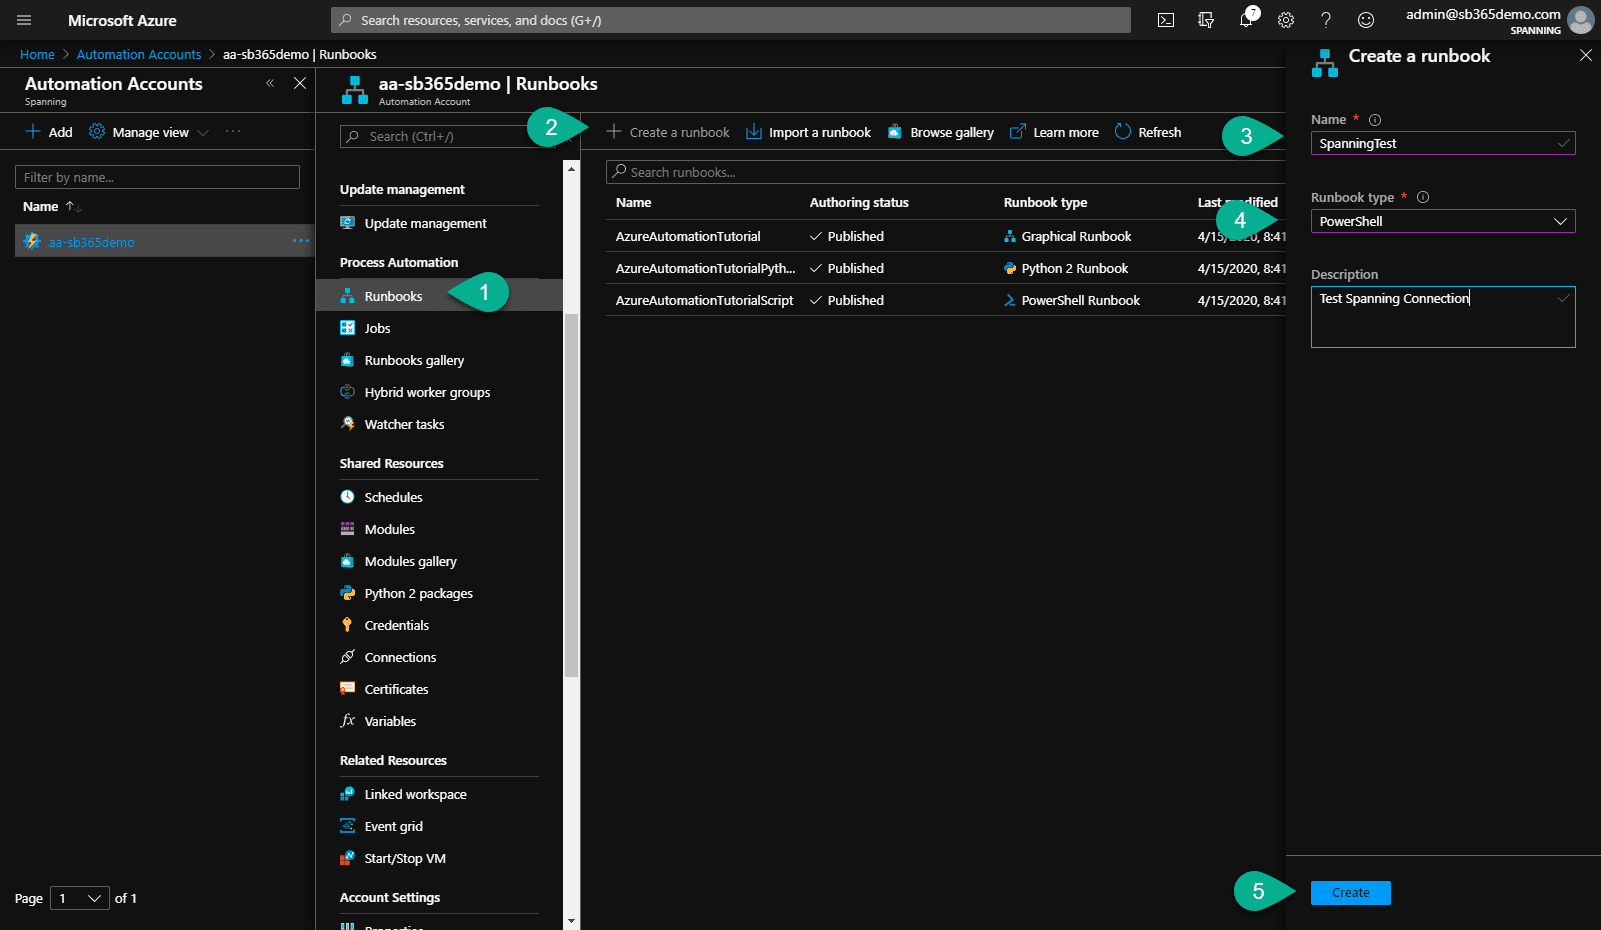
Task: Open the help question mark
Action: [x=1326, y=20]
